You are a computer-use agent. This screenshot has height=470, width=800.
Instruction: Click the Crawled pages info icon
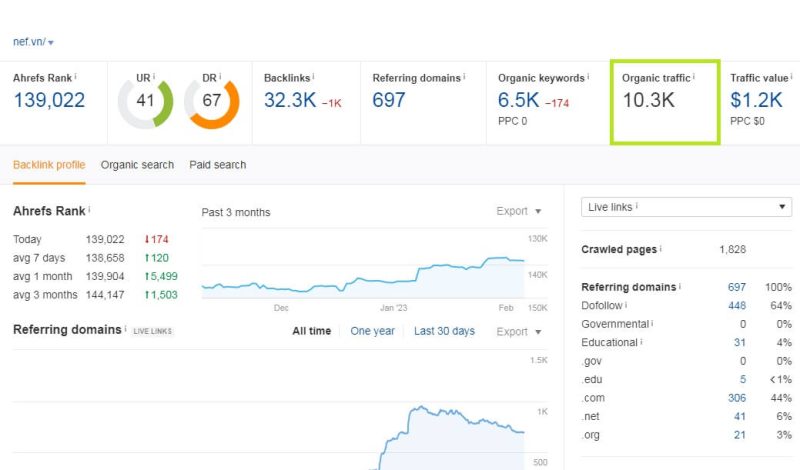click(x=660, y=248)
